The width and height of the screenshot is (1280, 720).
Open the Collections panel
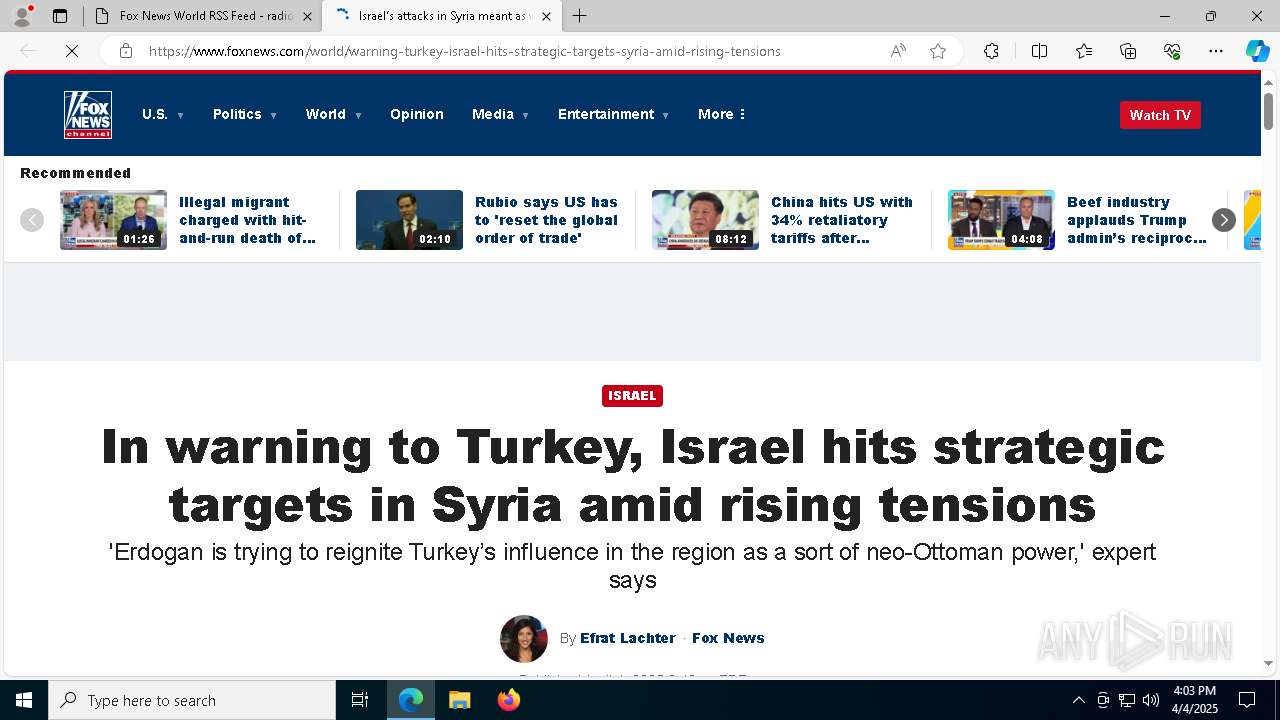[x=1128, y=51]
